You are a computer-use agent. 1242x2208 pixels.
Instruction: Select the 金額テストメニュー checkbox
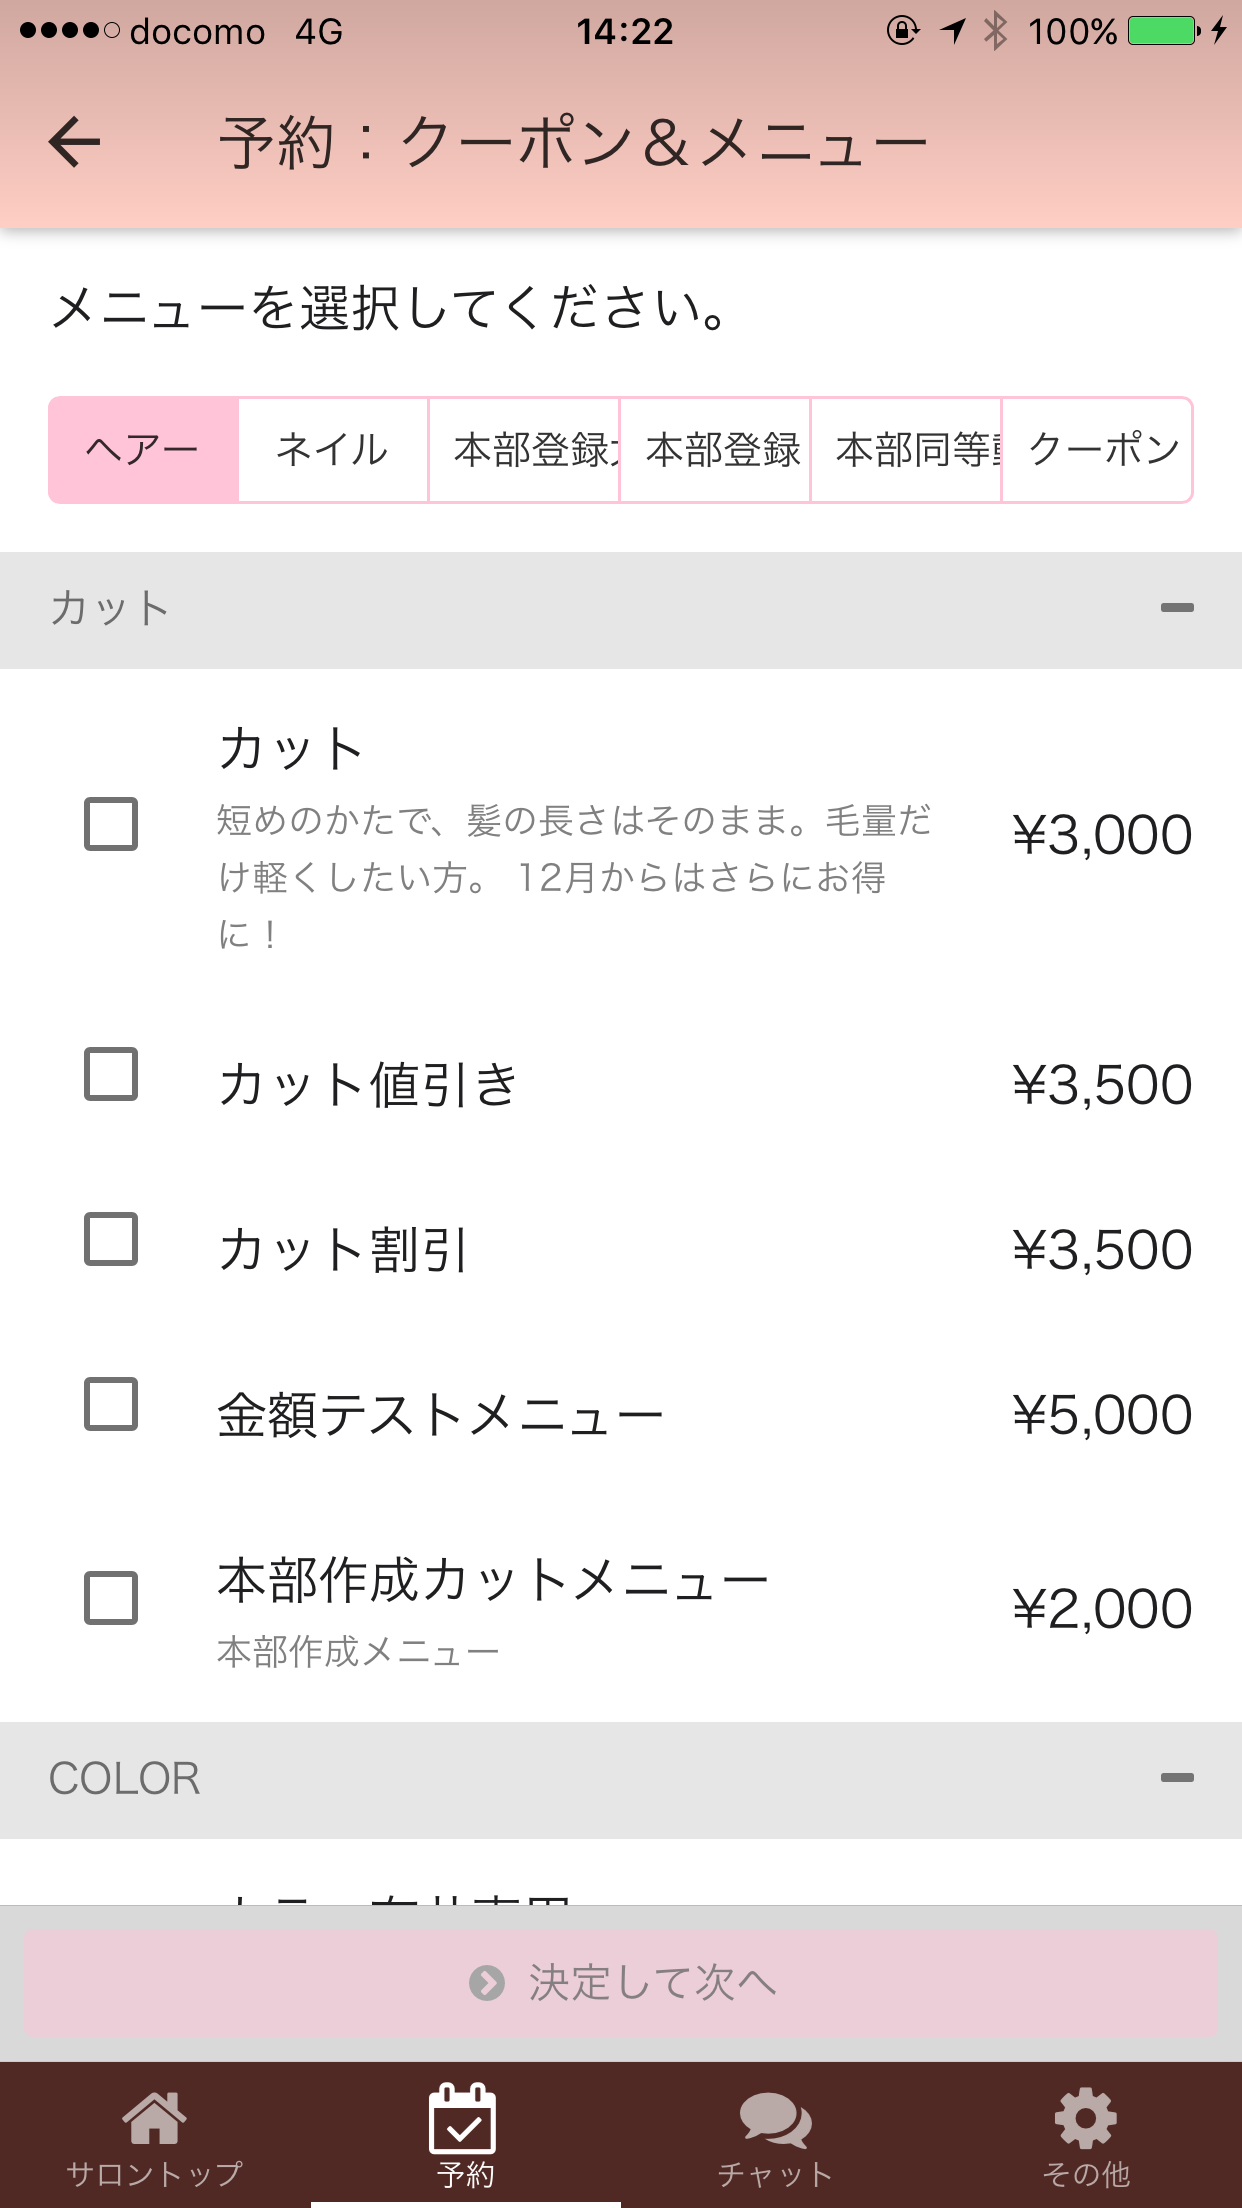point(111,1404)
